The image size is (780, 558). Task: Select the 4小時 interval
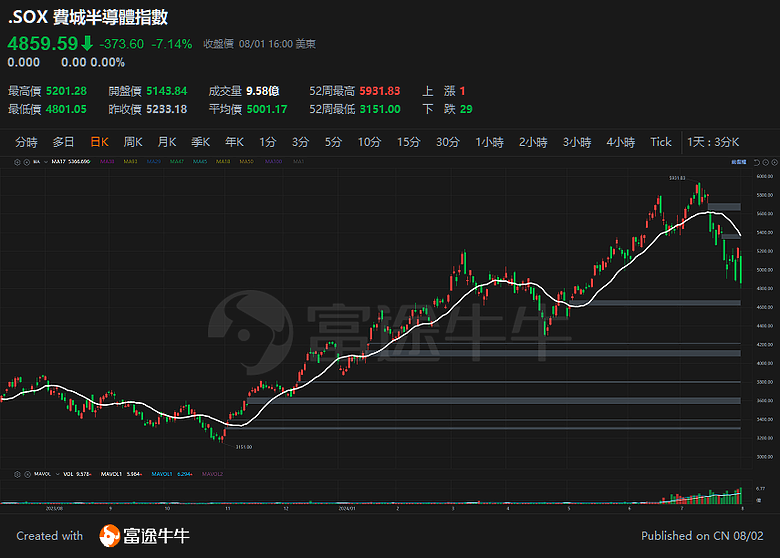tap(621, 142)
